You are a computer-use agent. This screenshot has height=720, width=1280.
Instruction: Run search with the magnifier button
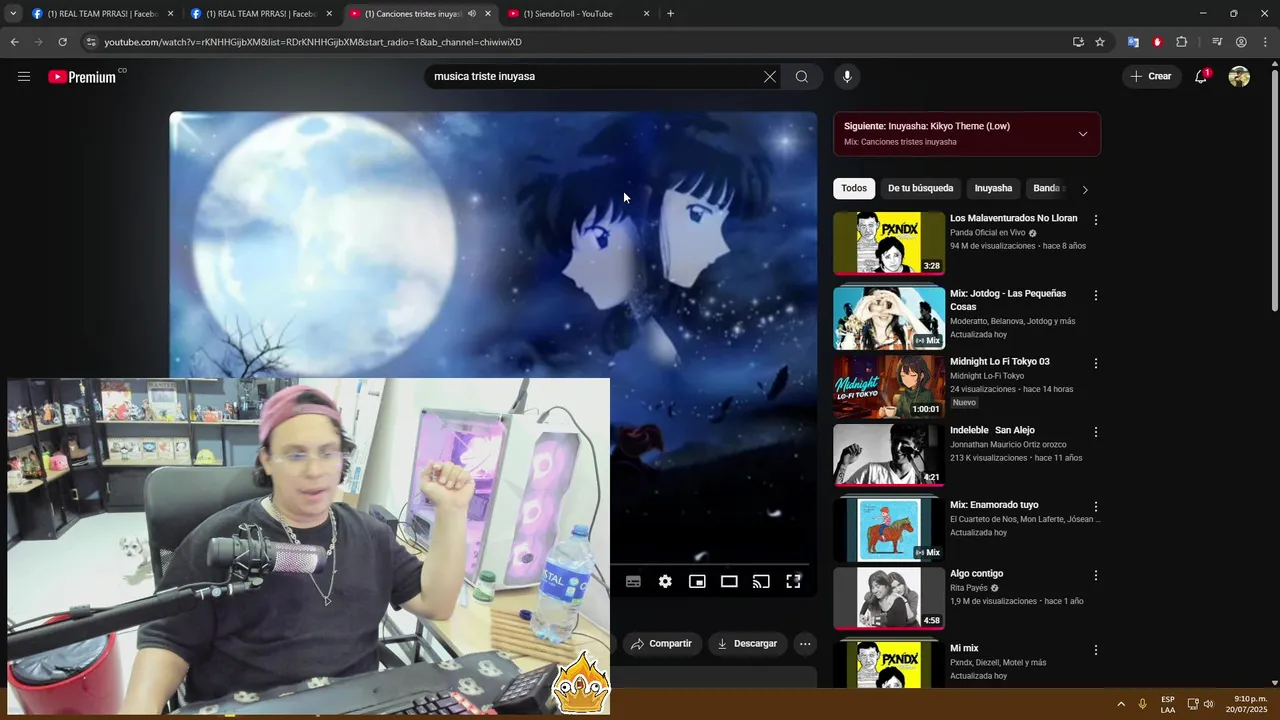pyautogui.click(x=802, y=77)
